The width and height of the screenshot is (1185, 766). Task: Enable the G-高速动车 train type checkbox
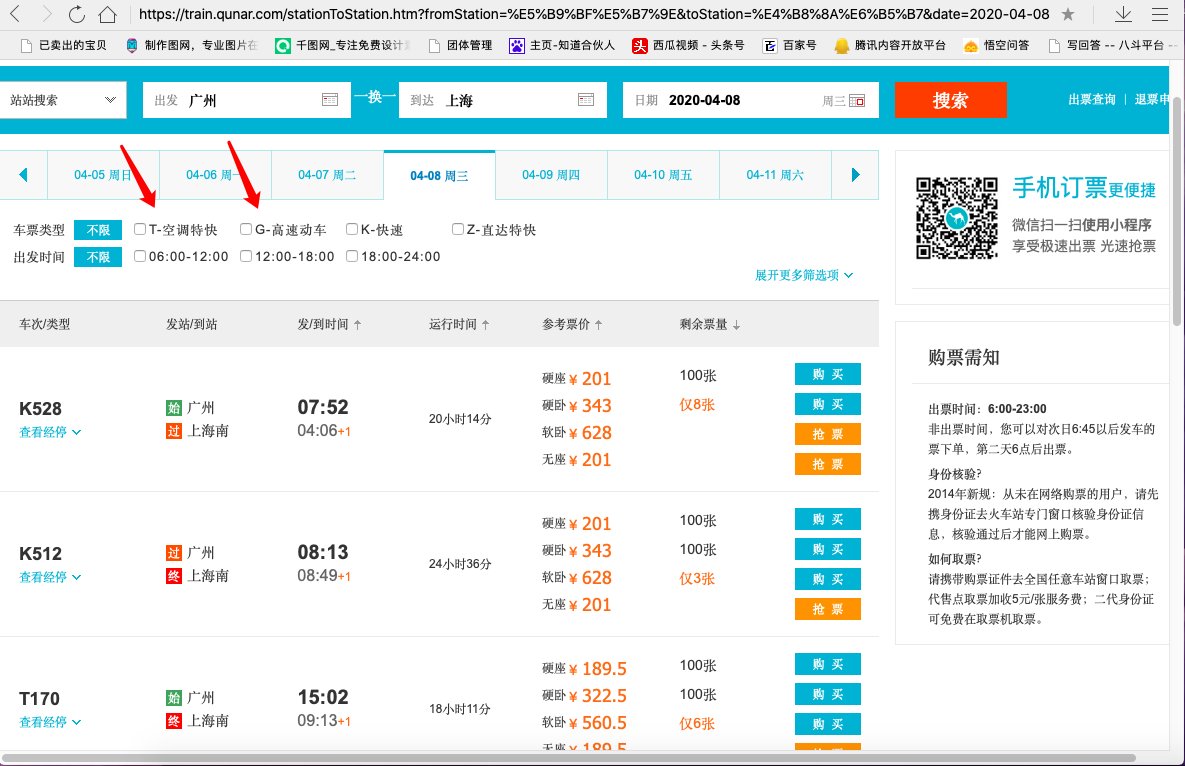tap(246, 229)
